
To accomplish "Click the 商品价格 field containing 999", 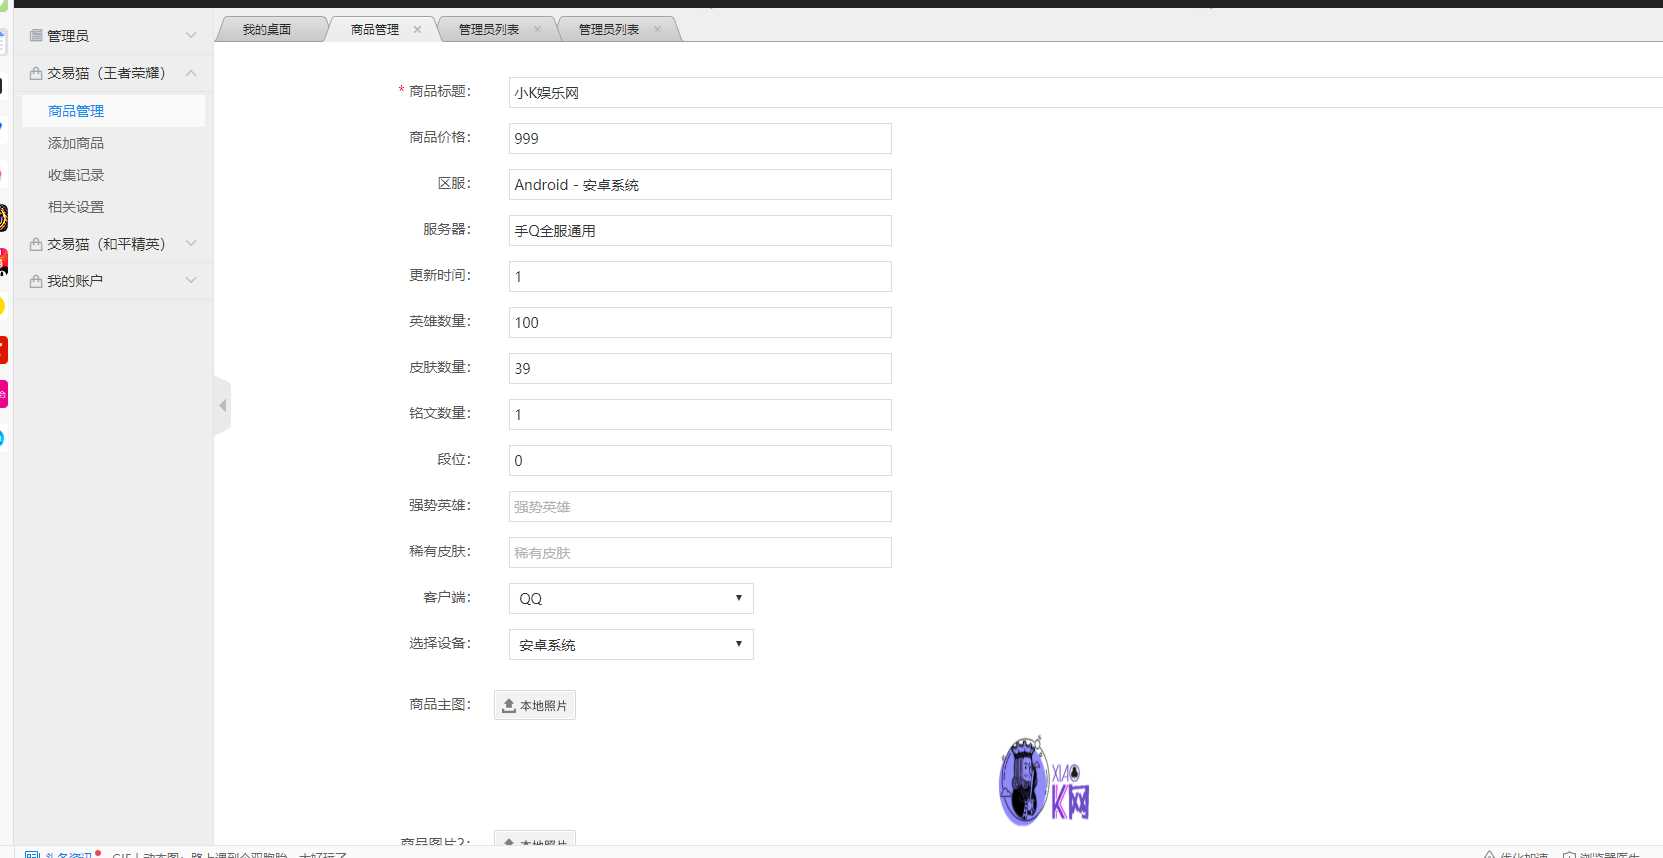I will click(699, 138).
